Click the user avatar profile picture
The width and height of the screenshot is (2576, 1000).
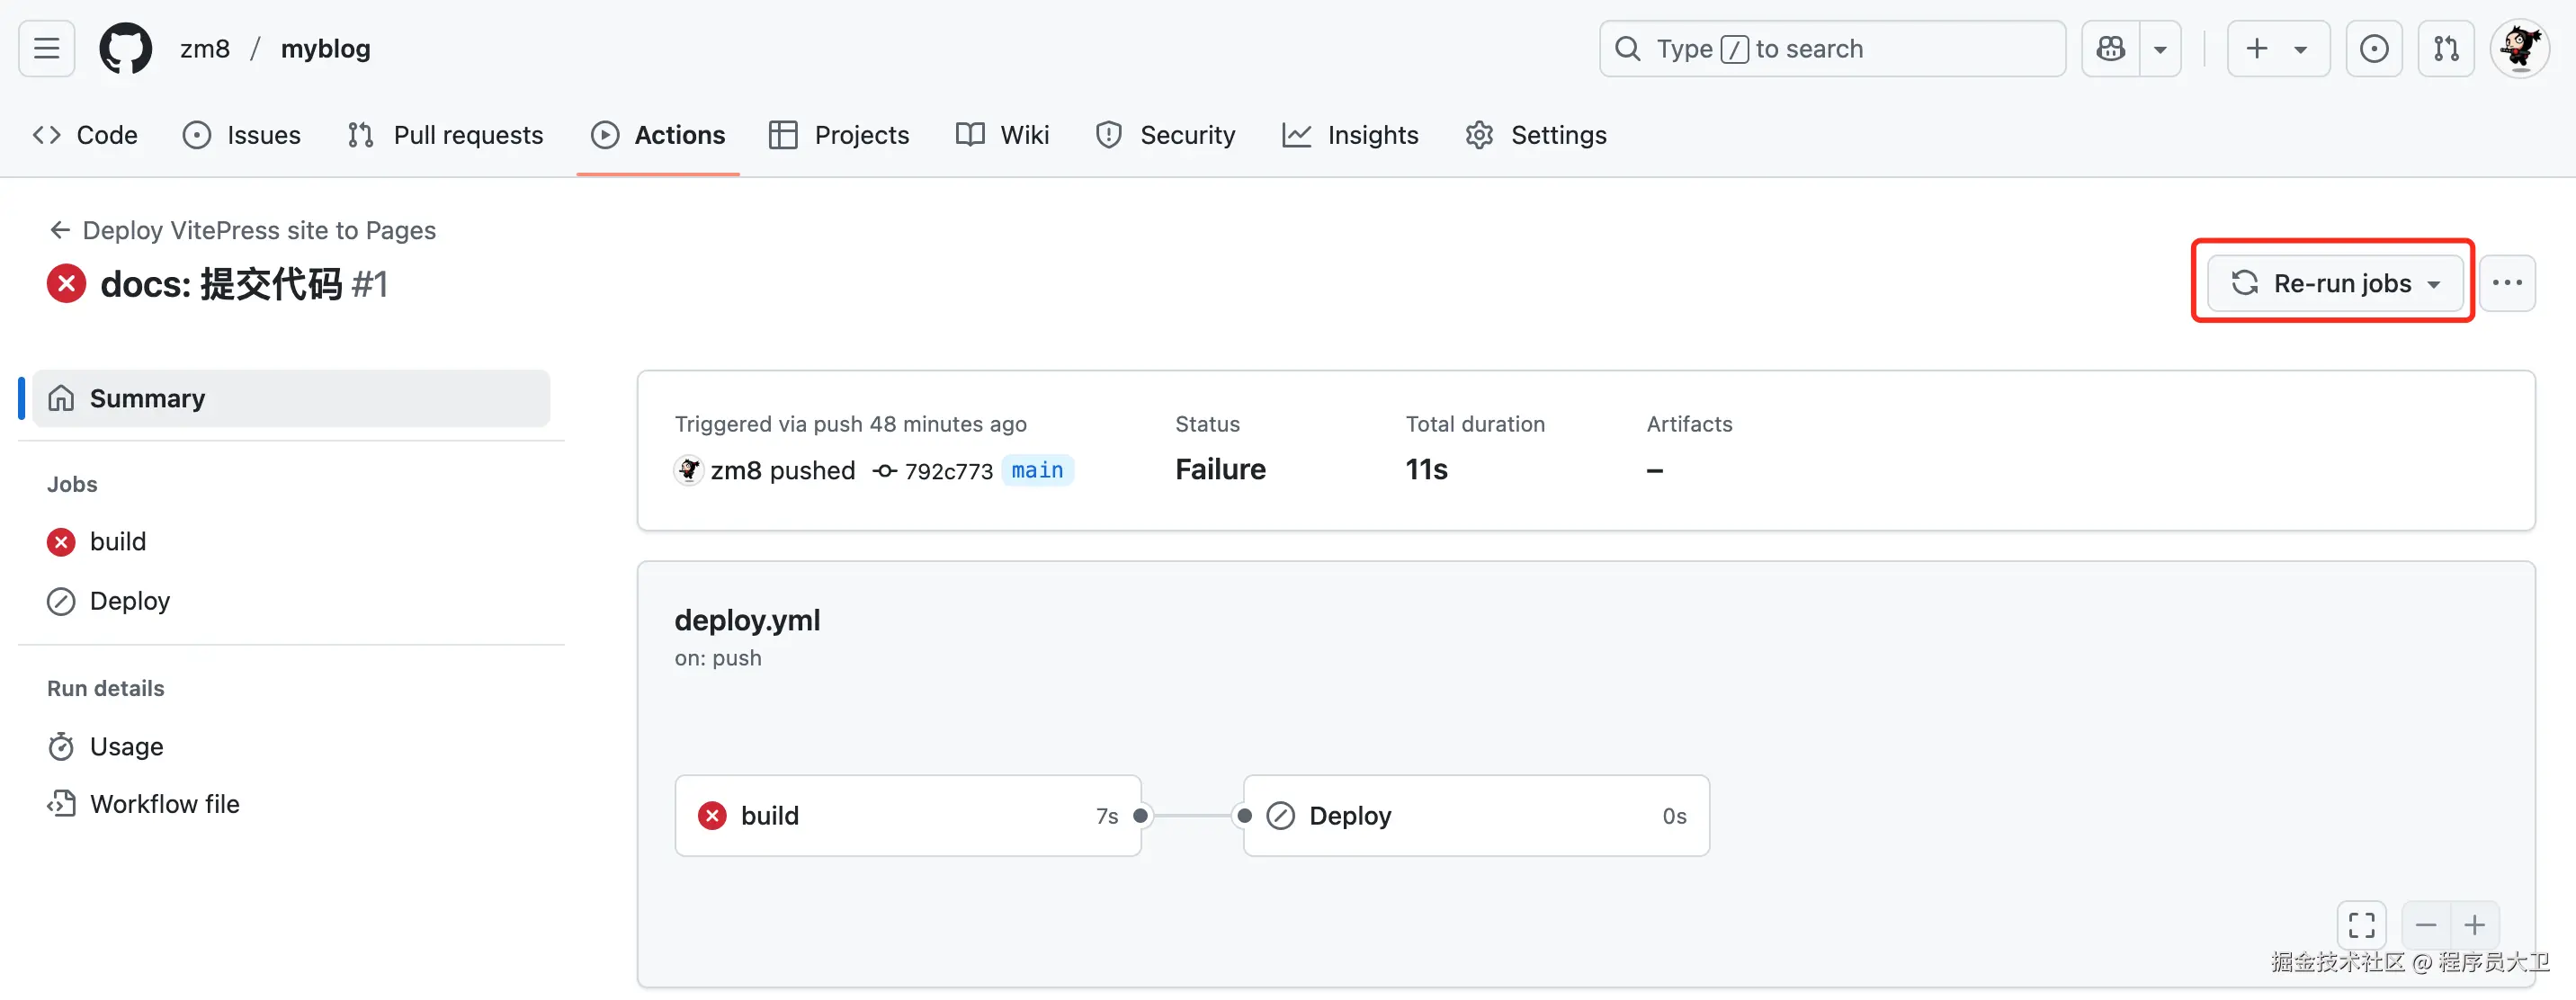click(2518, 48)
